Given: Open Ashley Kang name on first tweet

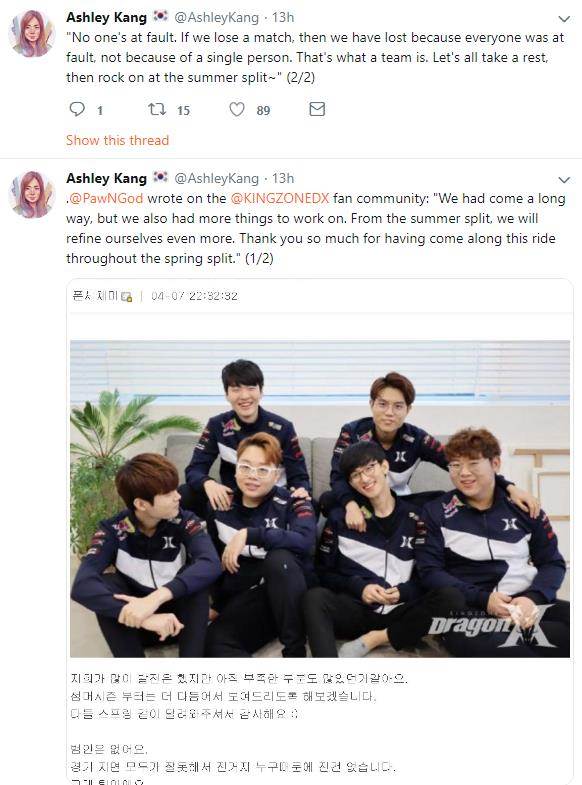Looking at the screenshot, I should point(106,18).
